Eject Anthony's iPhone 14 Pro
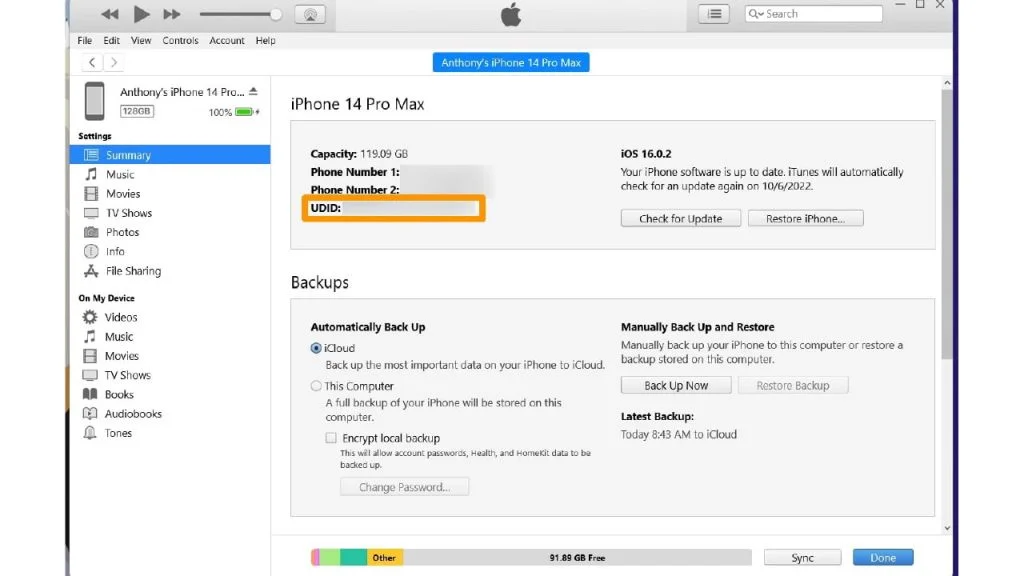 click(253, 91)
